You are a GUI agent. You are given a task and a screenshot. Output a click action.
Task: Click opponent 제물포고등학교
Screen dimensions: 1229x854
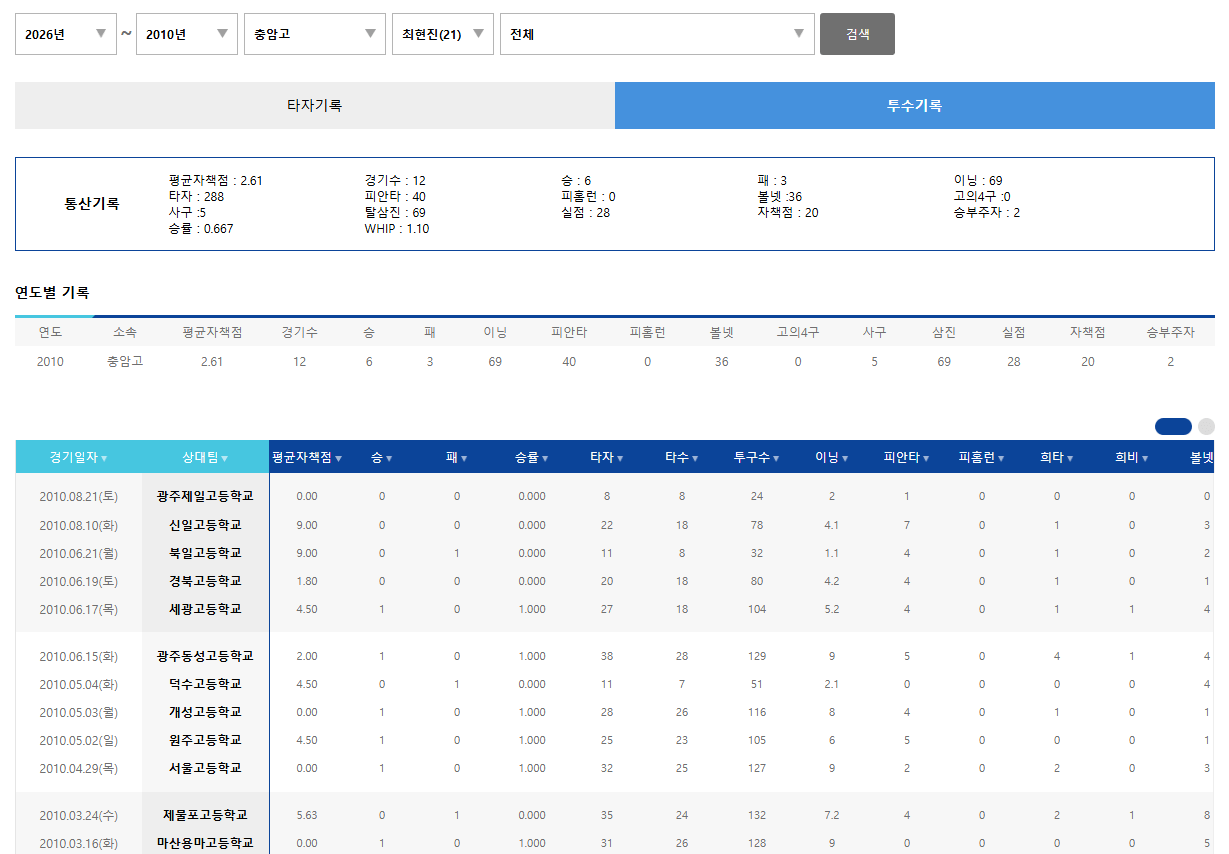pyautogui.click(x=205, y=815)
